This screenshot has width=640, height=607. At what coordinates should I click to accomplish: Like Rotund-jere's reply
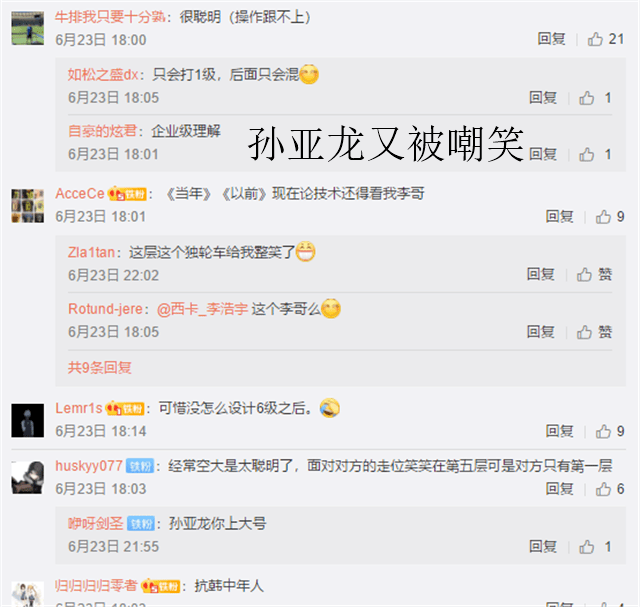(x=594, y=332)
